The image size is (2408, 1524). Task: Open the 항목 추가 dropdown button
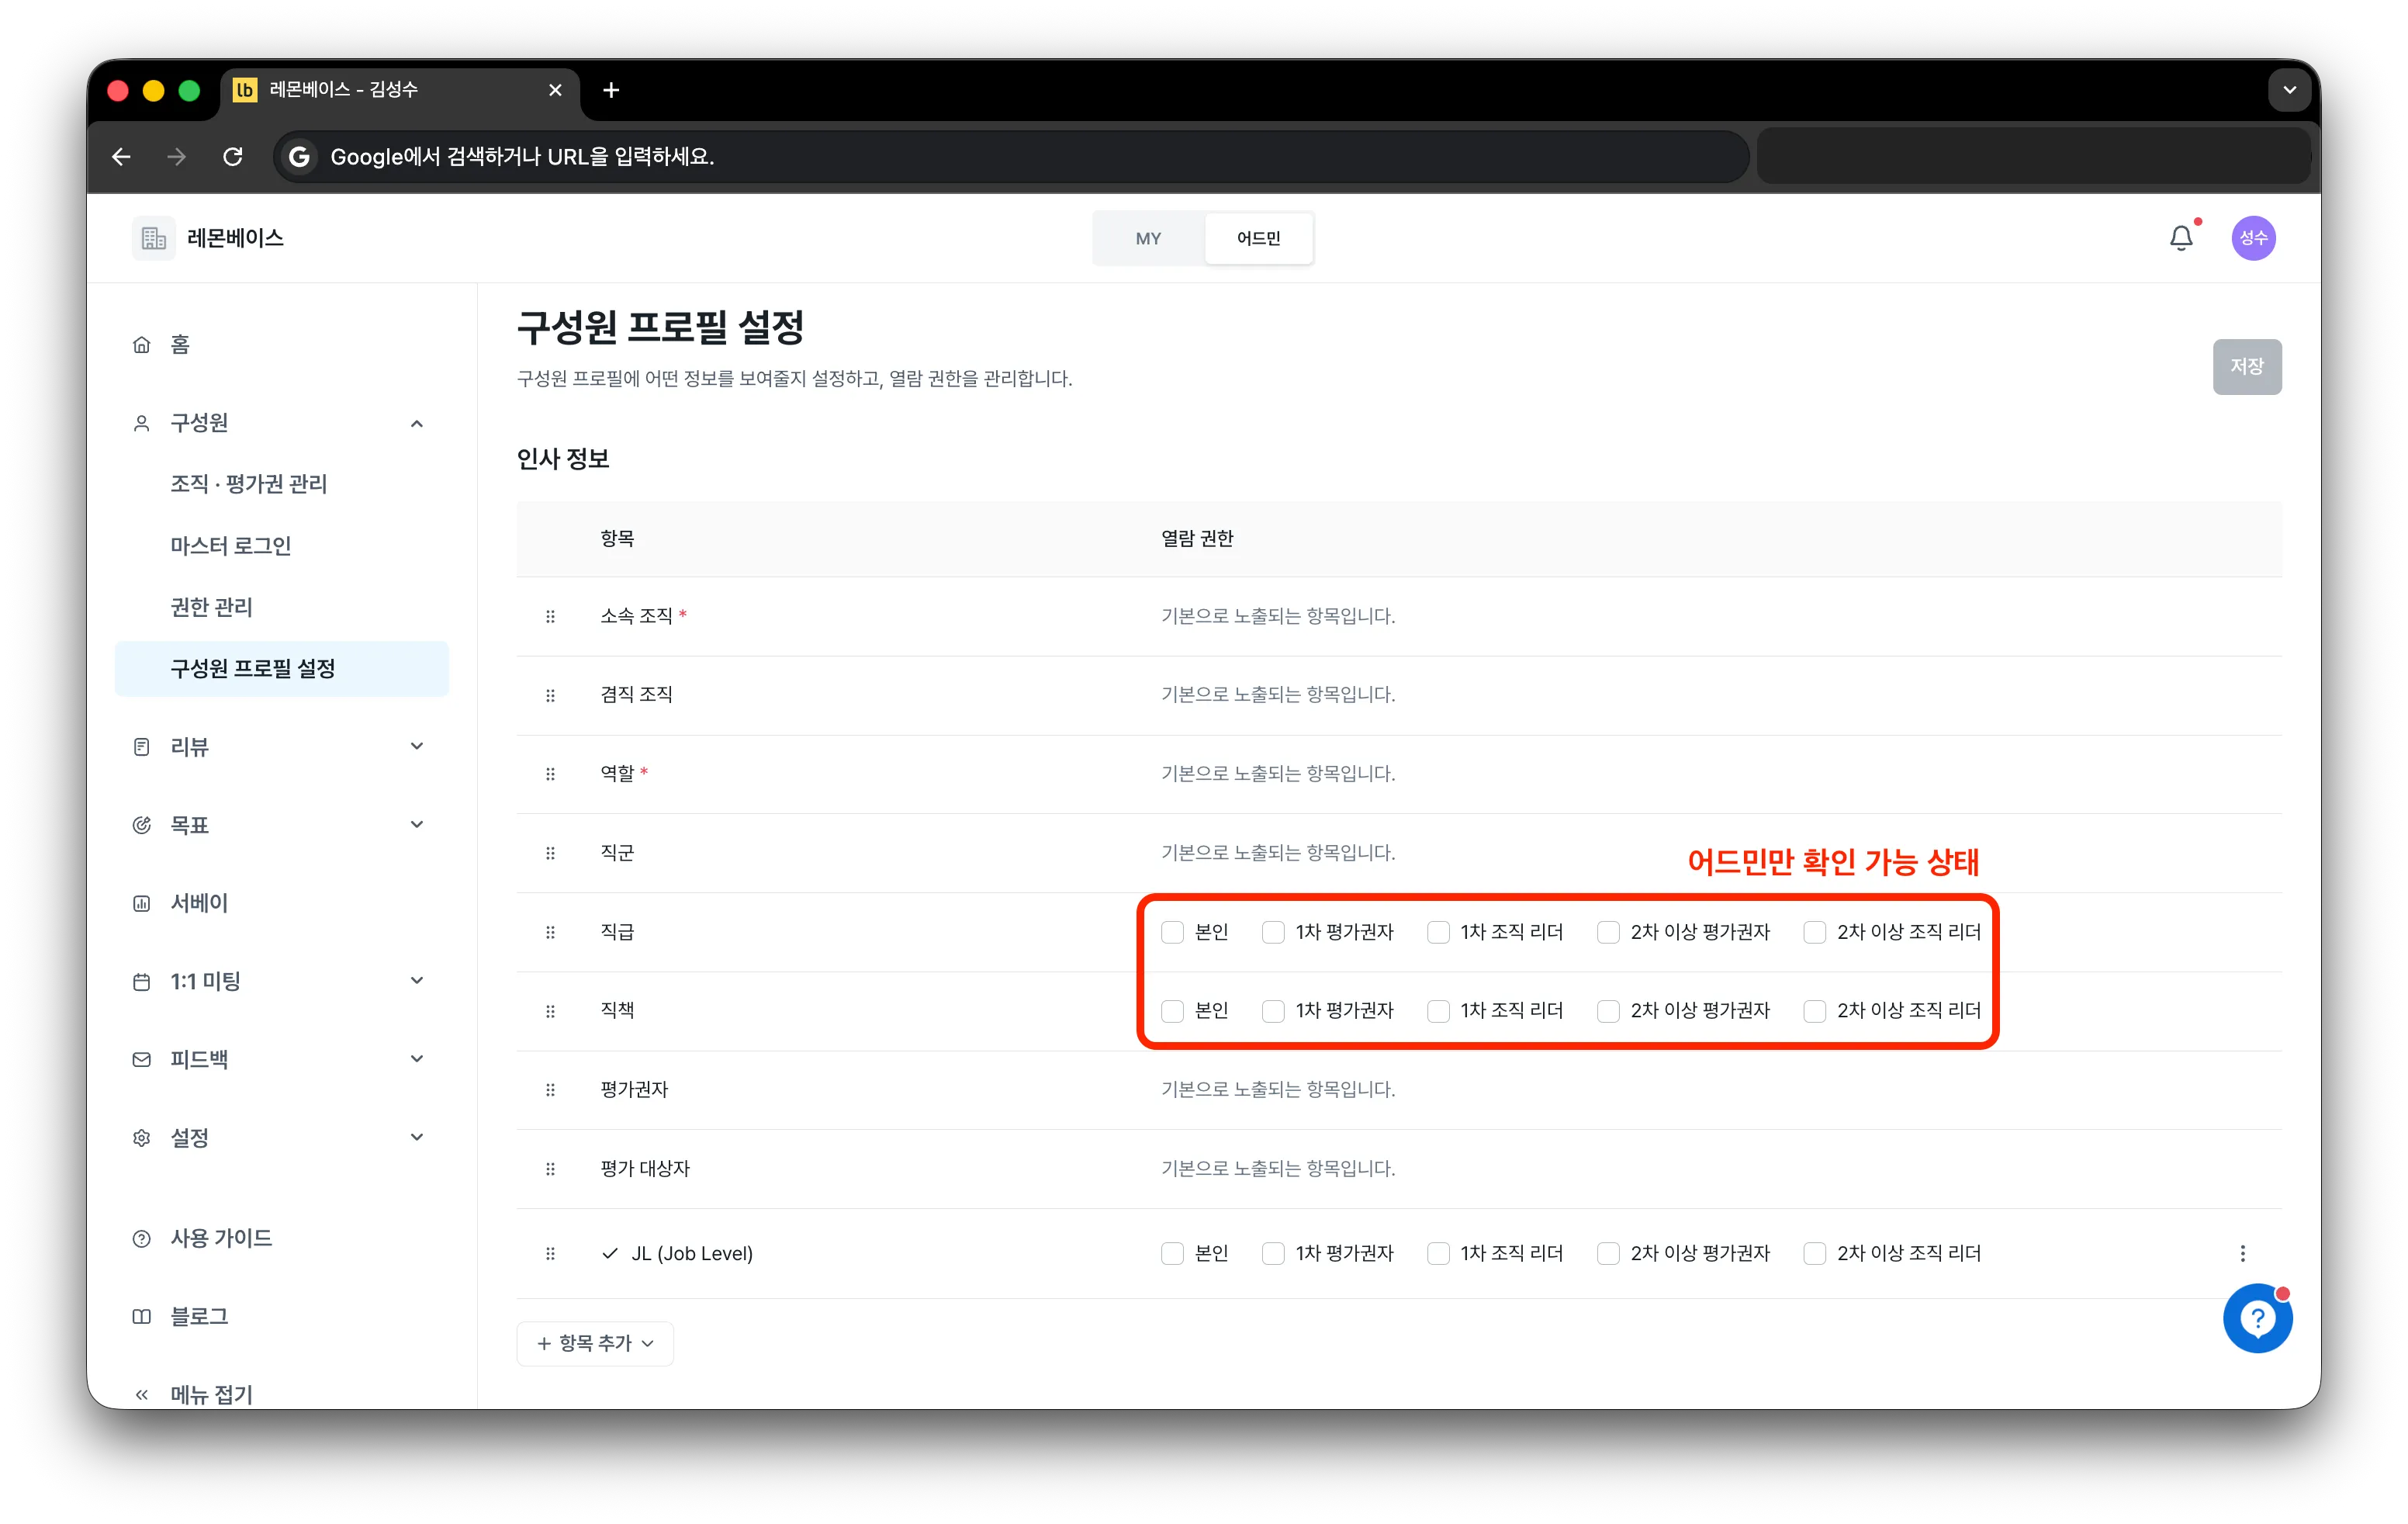[x=595, y=1343]
